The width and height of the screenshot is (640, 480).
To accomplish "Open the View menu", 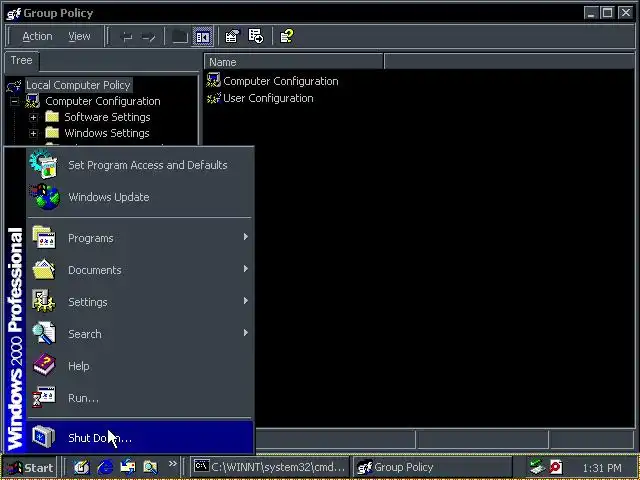I will click(79, 37).
